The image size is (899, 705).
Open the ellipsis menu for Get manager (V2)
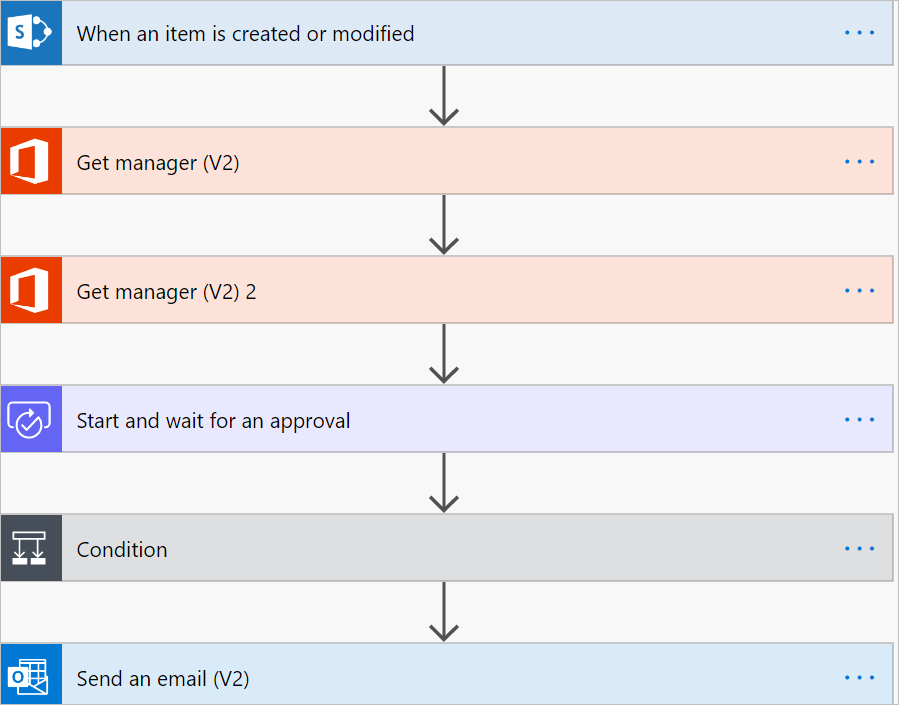[x=859, y=162]
